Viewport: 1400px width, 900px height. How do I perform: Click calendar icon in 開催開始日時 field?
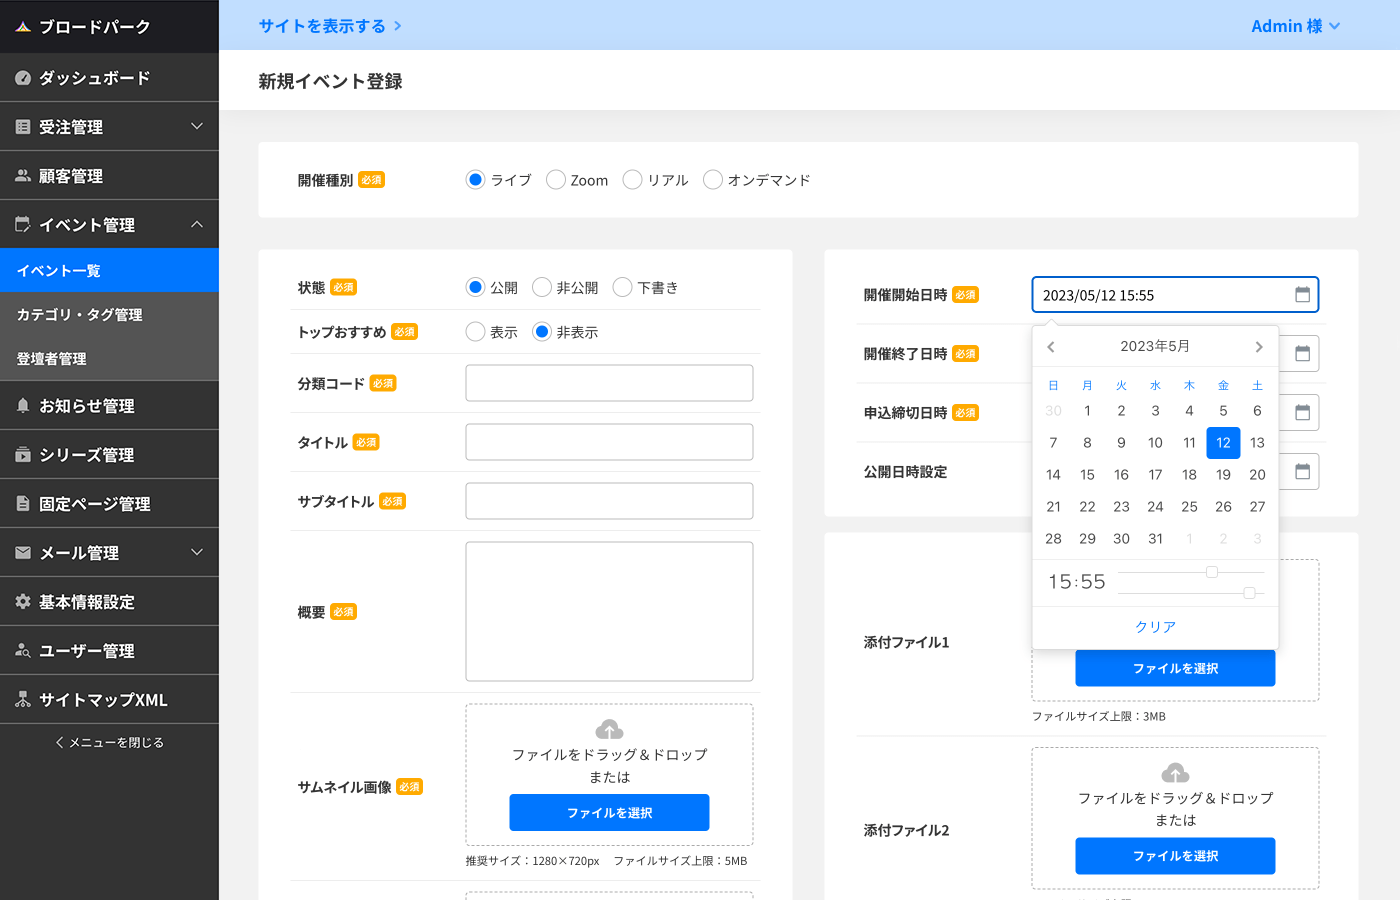click(x=1302, y=295)
